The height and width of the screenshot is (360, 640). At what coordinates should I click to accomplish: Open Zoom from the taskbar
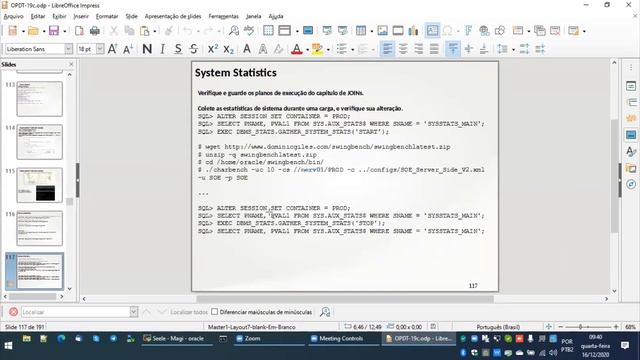coord(269,338)
